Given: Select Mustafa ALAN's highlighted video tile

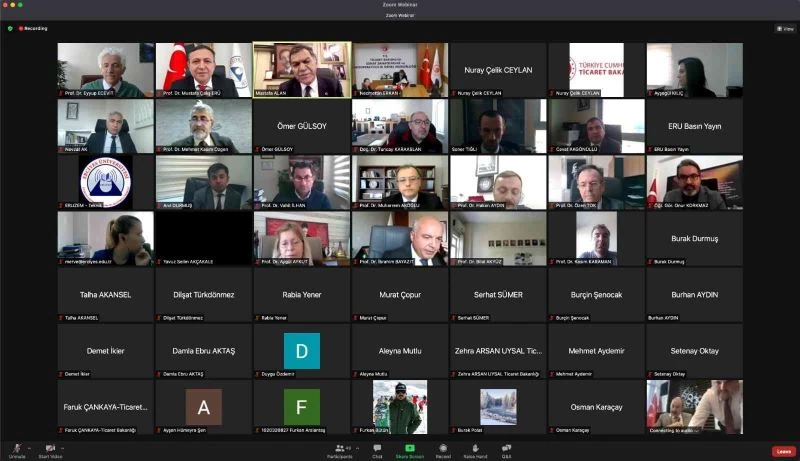Looking at the screenshot, I should (301, 69).
